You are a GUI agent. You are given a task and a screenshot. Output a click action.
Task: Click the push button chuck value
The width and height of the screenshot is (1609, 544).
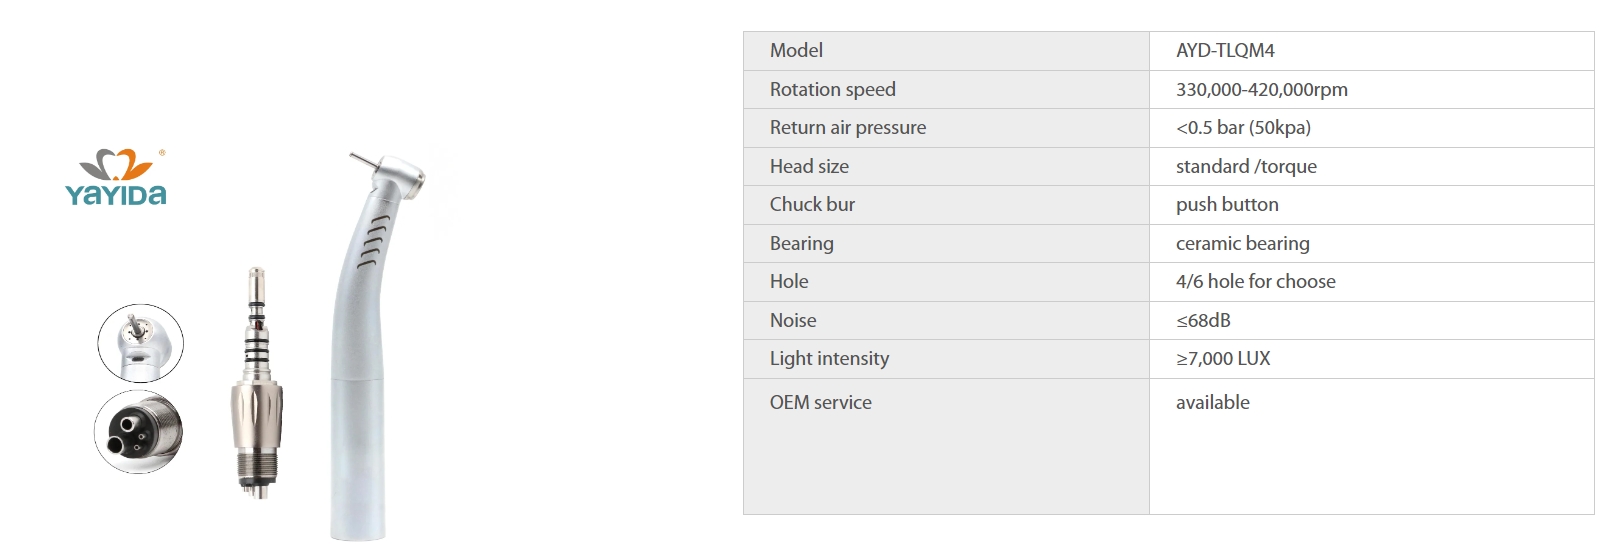click(1227, 205)
